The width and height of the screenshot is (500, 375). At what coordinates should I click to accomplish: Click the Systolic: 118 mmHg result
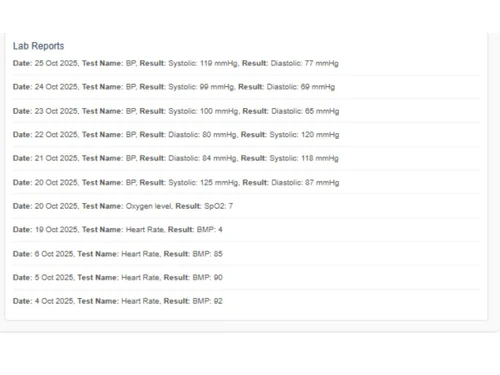click(304, 158)
